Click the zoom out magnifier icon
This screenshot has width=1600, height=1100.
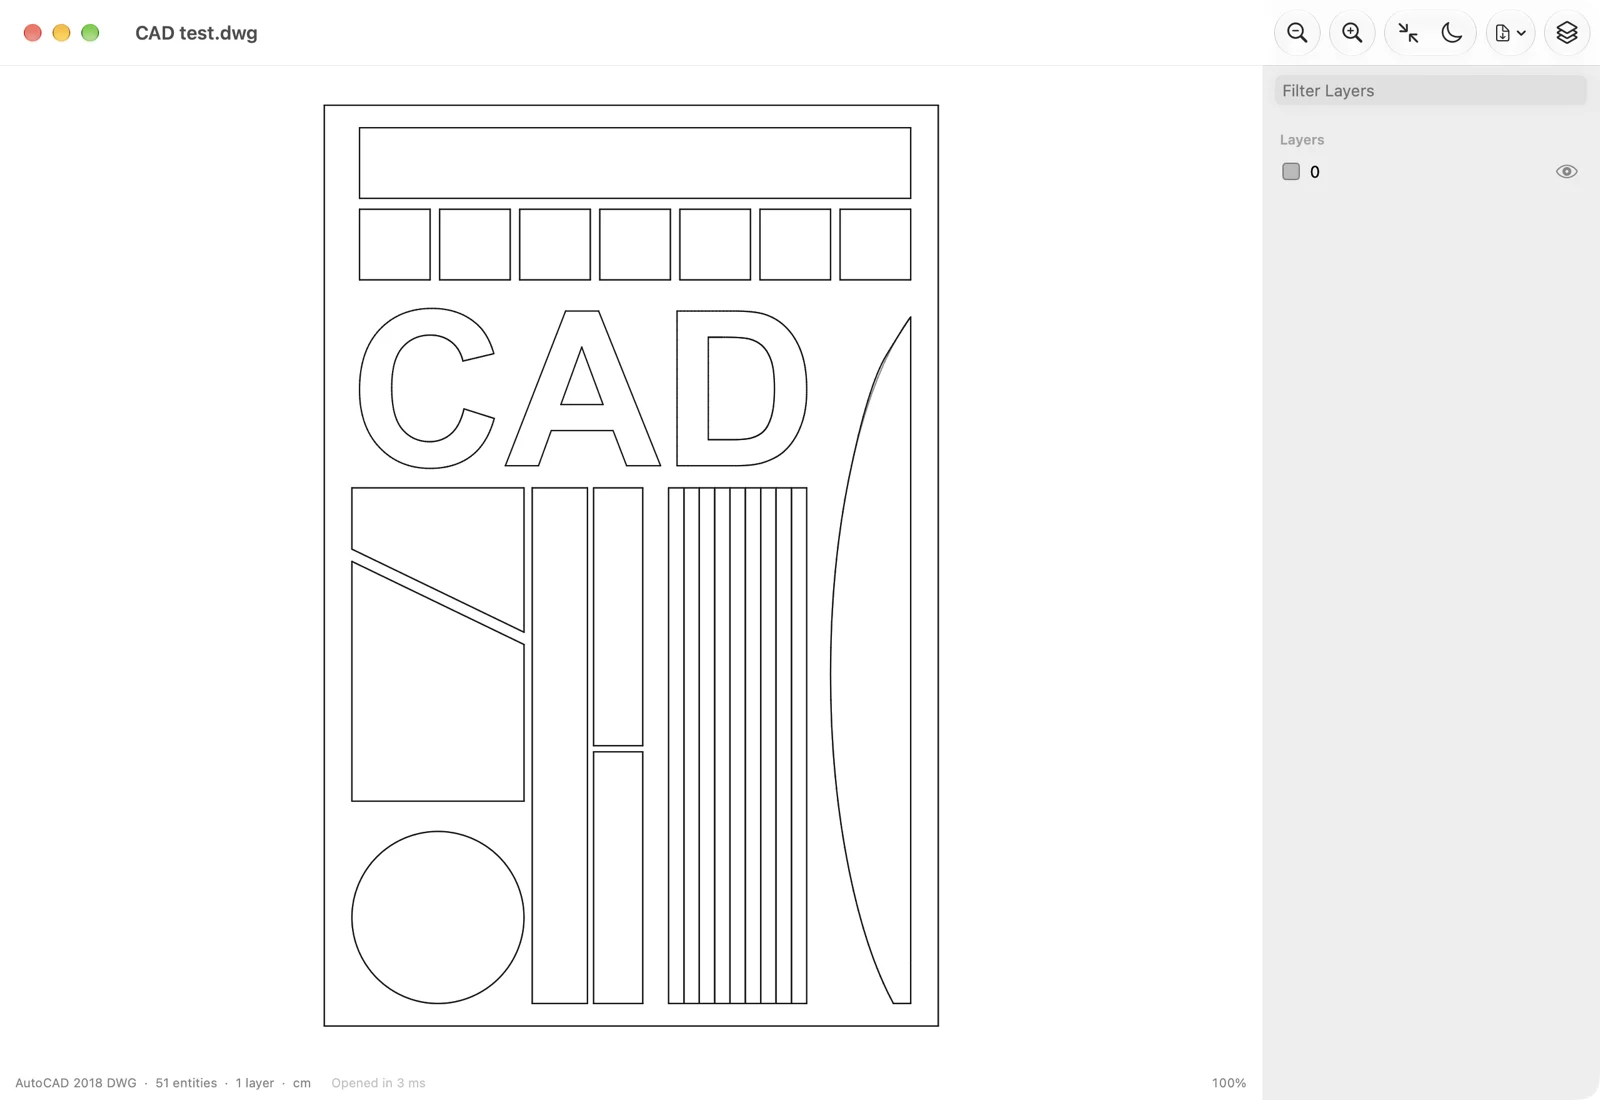[x=1297, y=33]
